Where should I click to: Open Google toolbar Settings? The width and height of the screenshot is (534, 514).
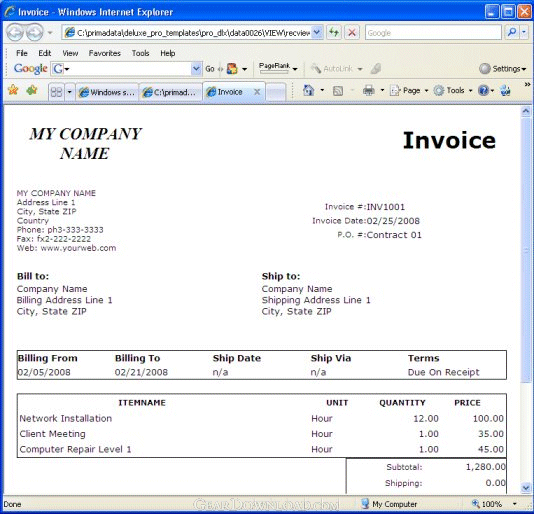pyautogui.click(x=502, y=69)
